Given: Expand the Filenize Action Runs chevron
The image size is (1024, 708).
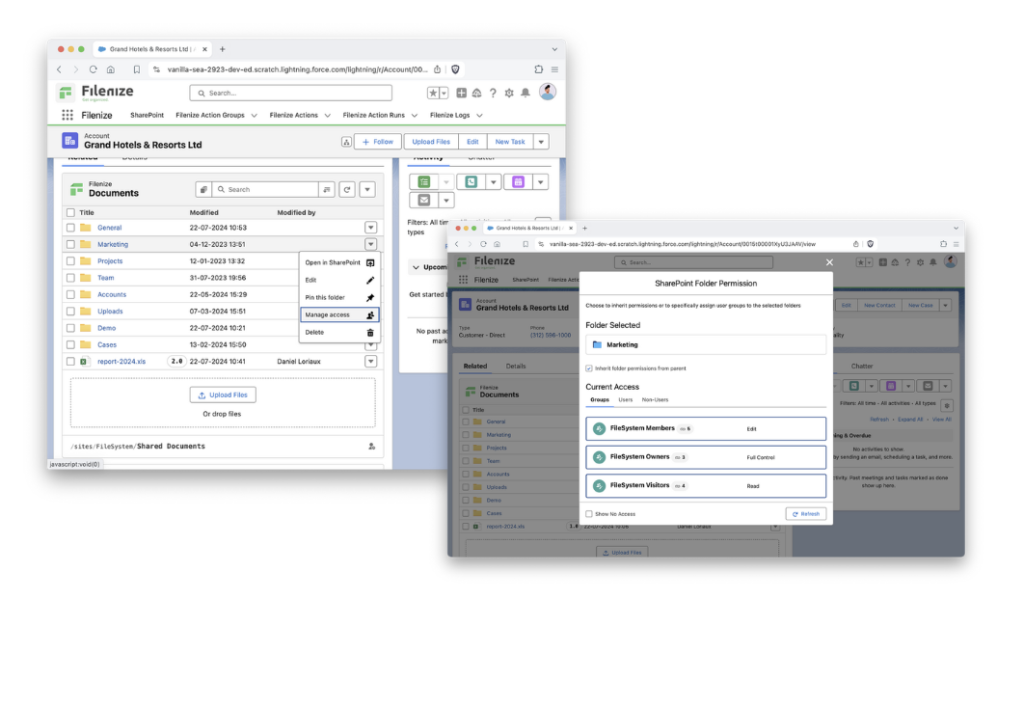Looking at the screenshot, I should coord(414,116).
